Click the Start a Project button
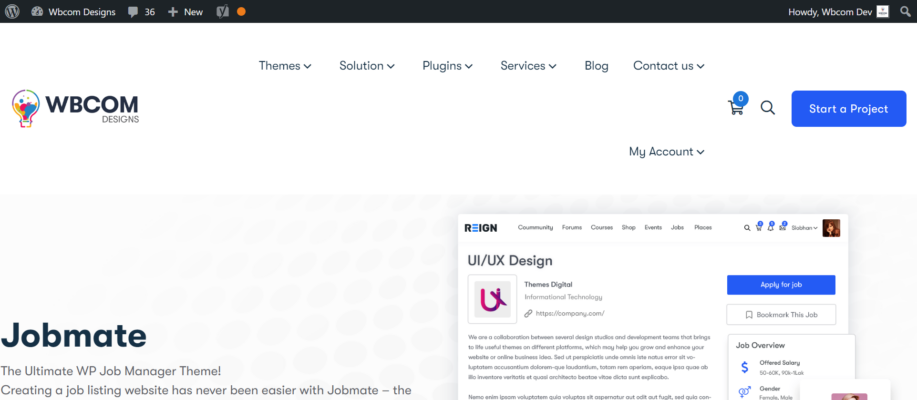 (849, 109)
